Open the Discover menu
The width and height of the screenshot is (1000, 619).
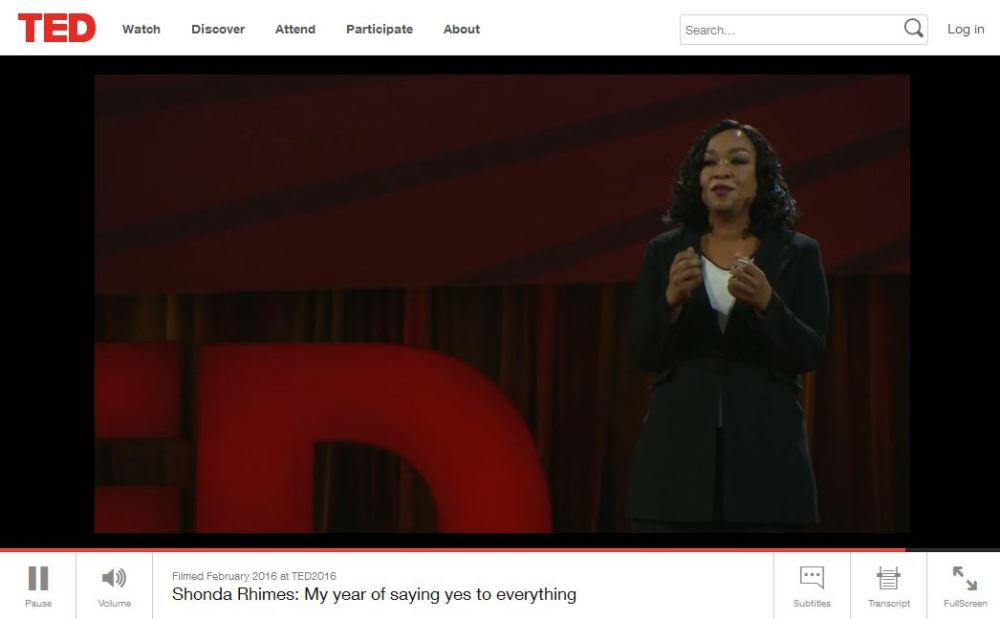coord(218,29)
